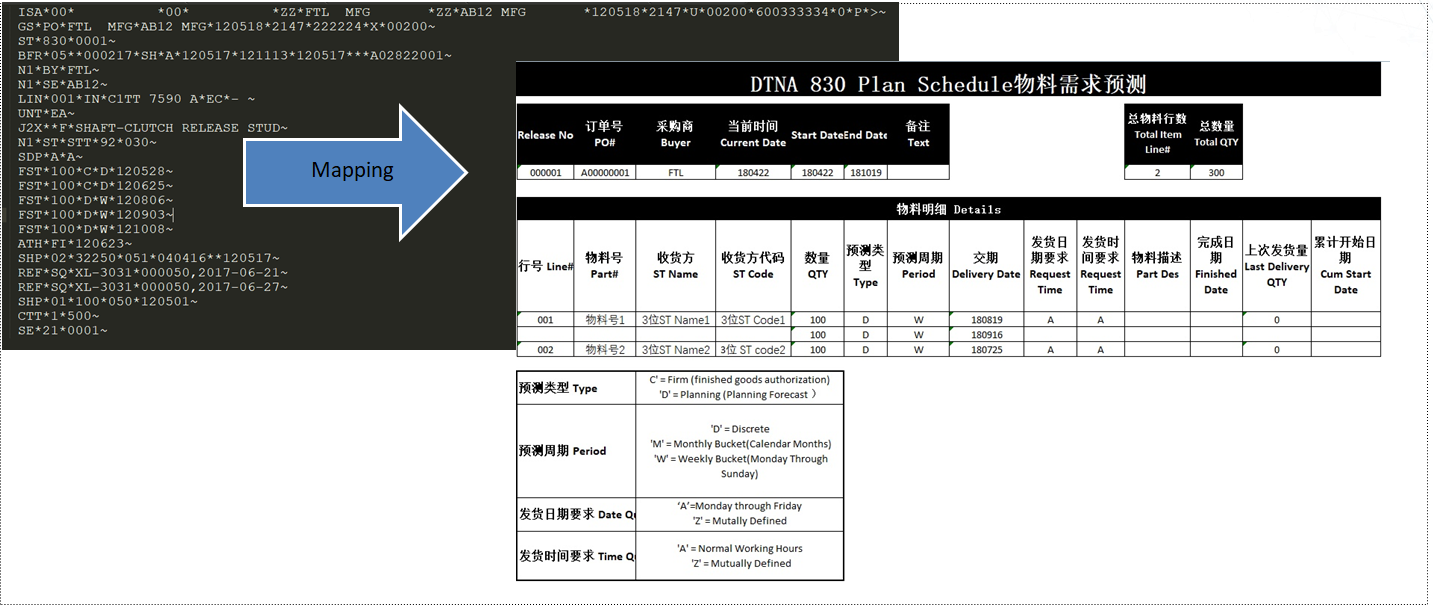Viewport: 1433px width, 608px height.
Task: Select the Last Delivery QTY column header
Action: tap(1276, 266)
